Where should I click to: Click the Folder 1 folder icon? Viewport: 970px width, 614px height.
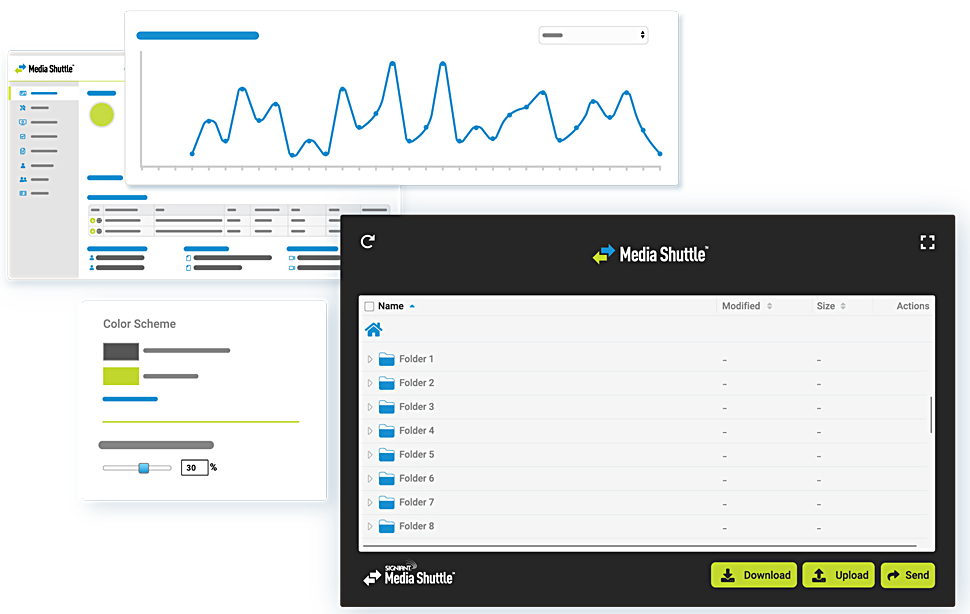click(x=387, y=359)
